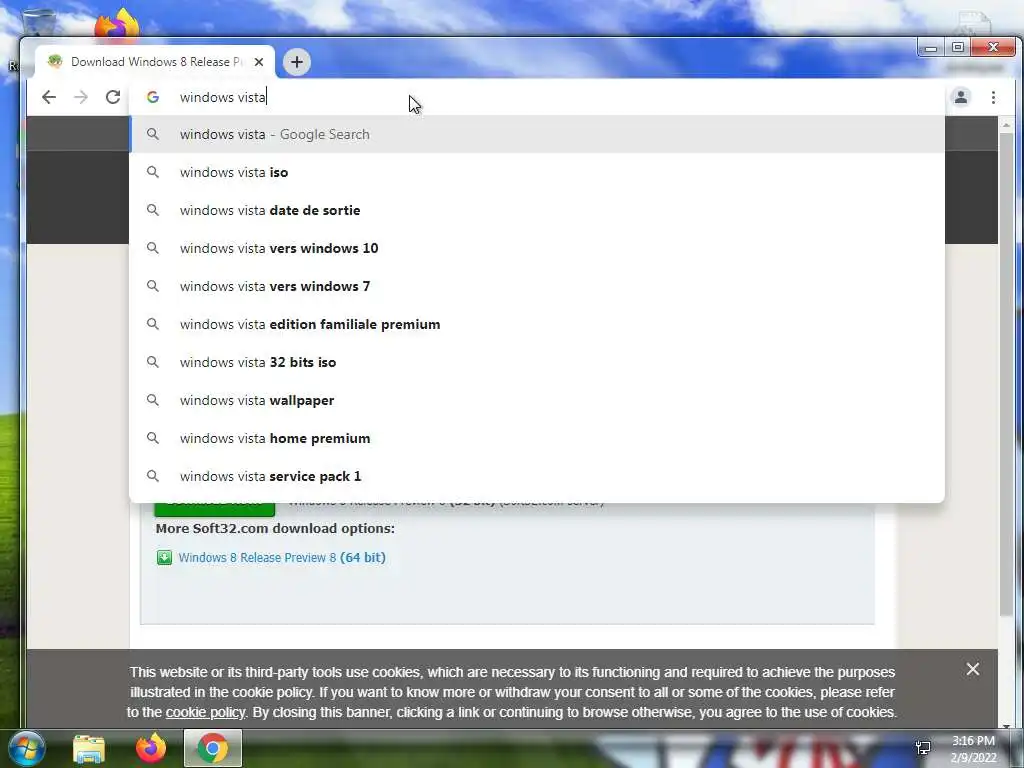The width and height of the screenshot is (1024, 768).
Task: Open the Chrome profile avatar icon
Action: [961, 97]
